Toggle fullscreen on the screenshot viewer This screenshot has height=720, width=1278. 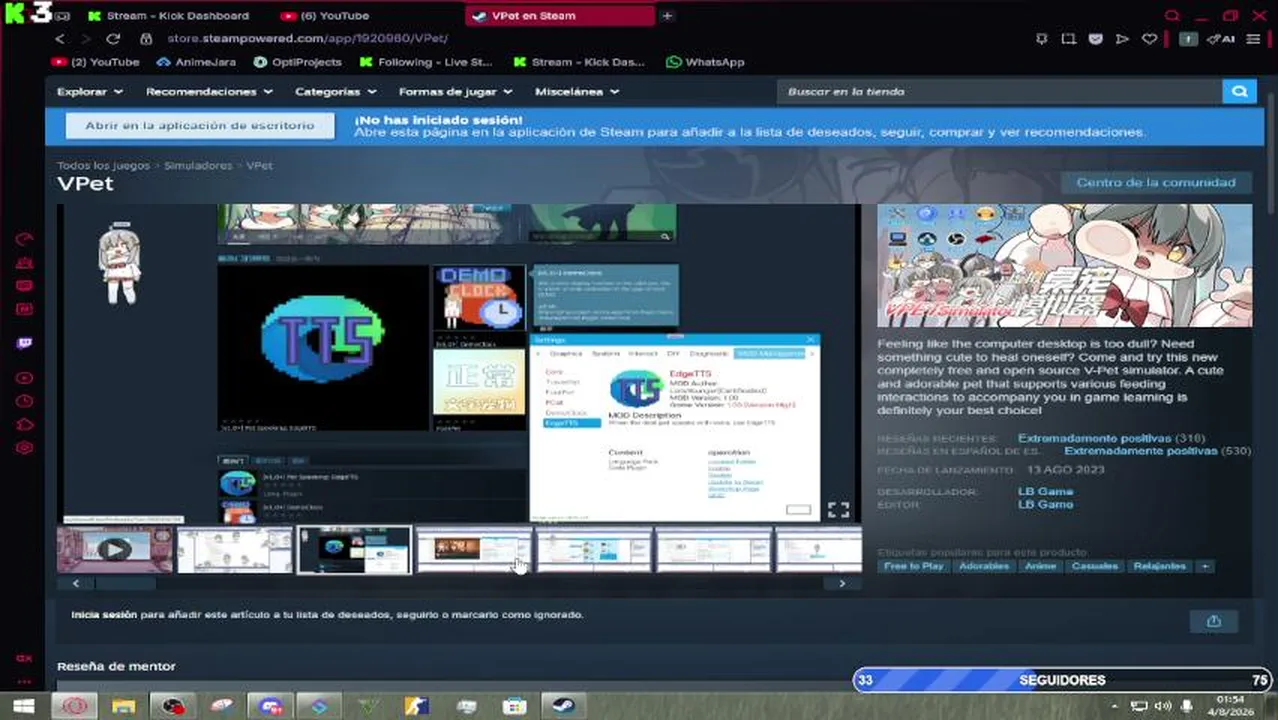tap(838, 510)
